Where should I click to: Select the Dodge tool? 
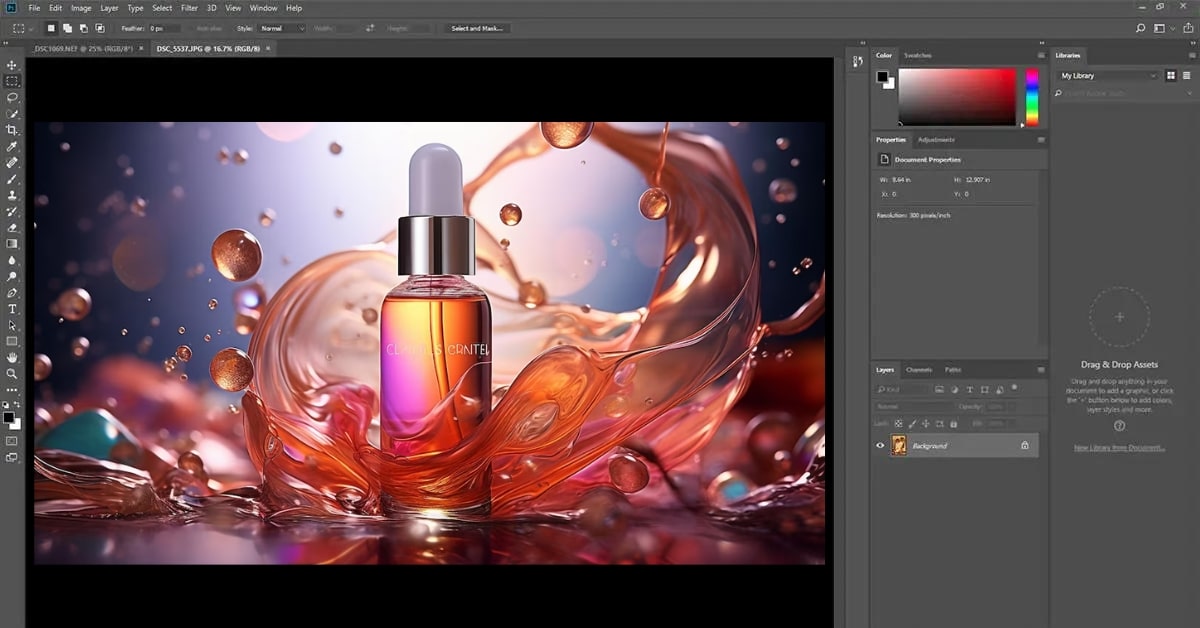click(x=12, y=276)
